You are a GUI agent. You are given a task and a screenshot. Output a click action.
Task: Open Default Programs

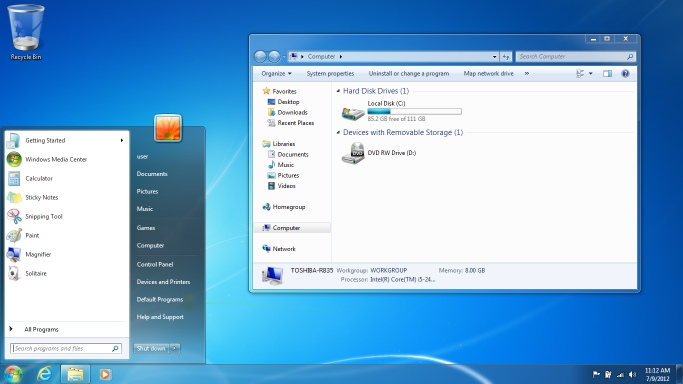pyautogui.click(x=160, y=299)
